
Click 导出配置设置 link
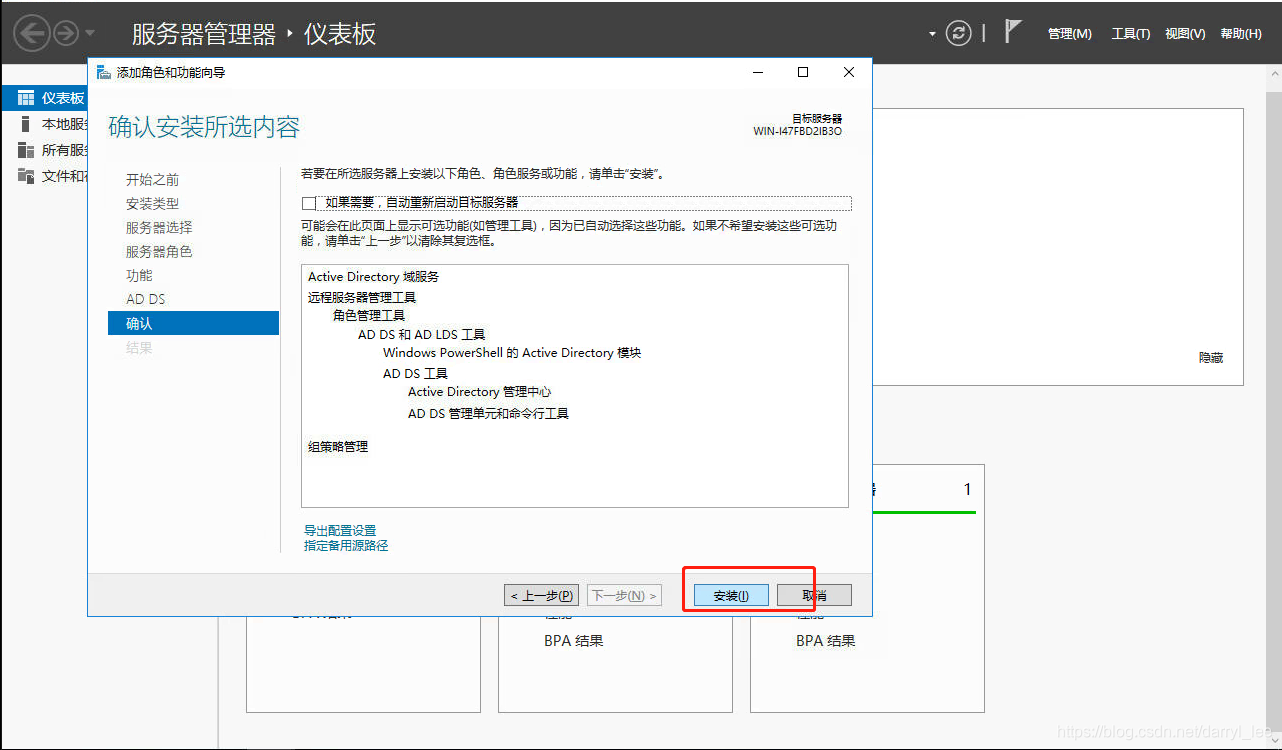(340, 531)
